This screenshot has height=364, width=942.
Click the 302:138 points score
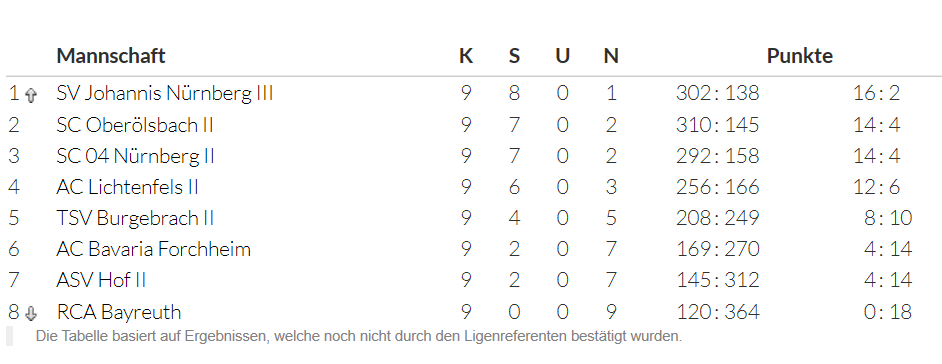[717, 93]
